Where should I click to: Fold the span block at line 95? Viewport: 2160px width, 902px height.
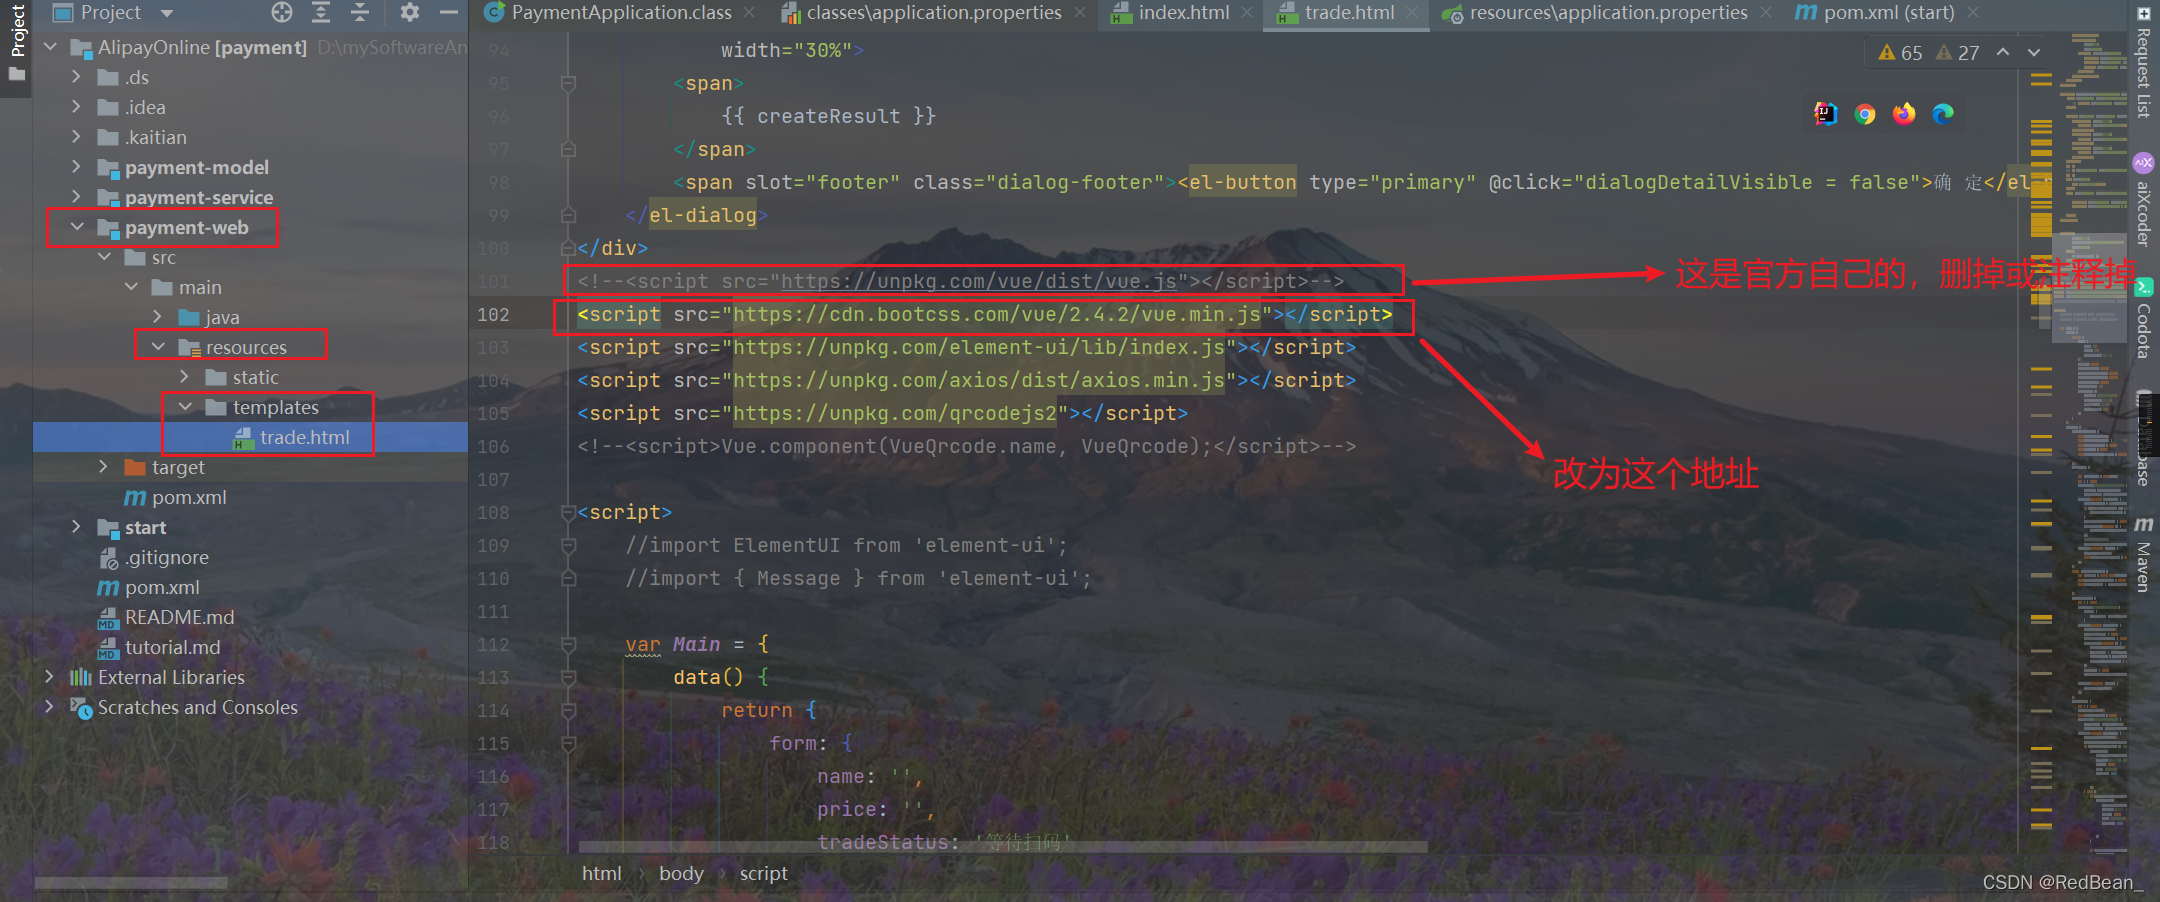tap(568, 83)
